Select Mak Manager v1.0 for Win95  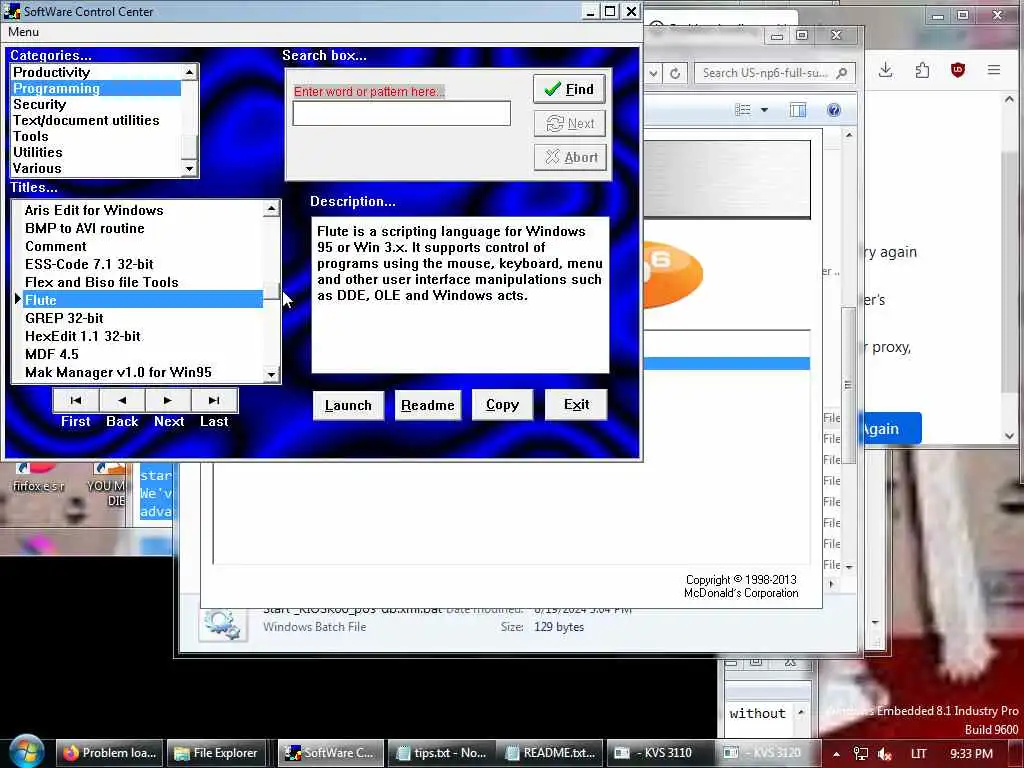pyautogui.click(x=142, y=372)
